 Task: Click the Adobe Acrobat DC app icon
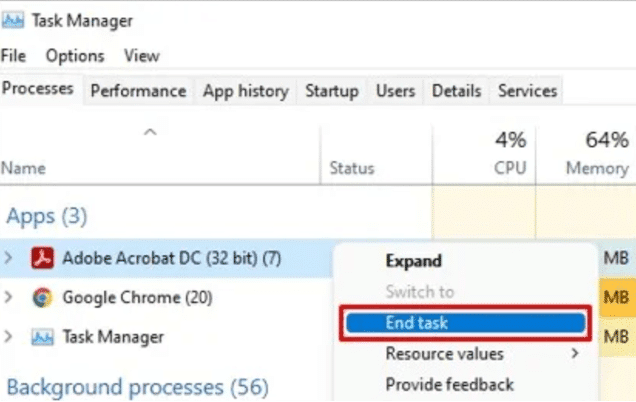point(43,258)
